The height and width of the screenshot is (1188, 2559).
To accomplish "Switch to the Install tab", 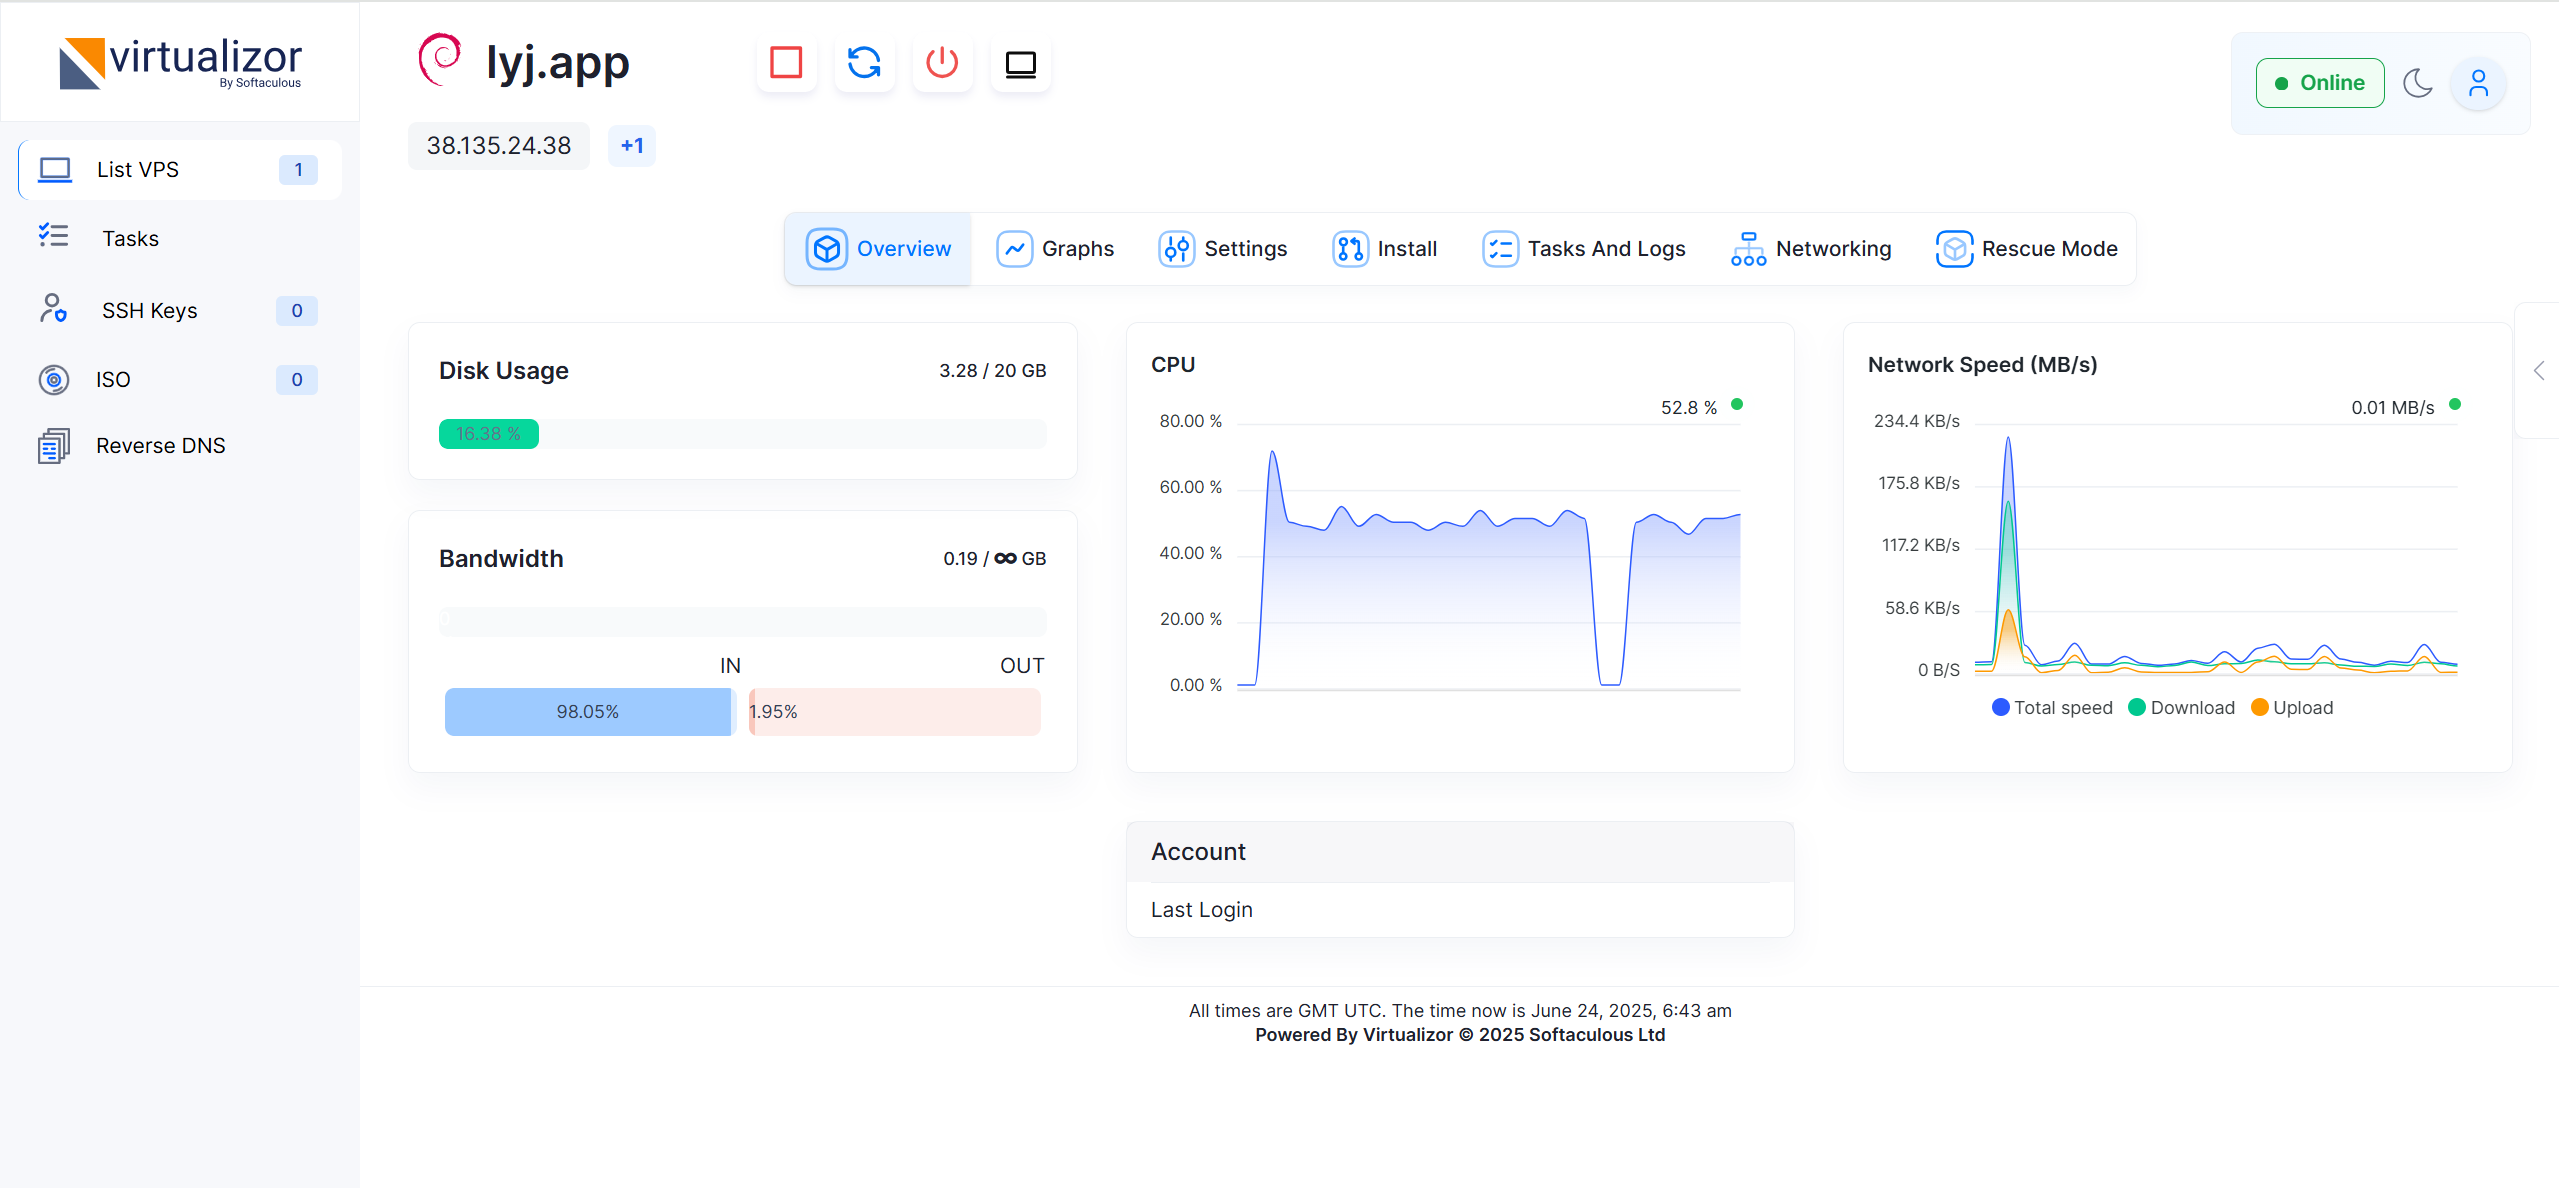I will [x=1385, y=249].
